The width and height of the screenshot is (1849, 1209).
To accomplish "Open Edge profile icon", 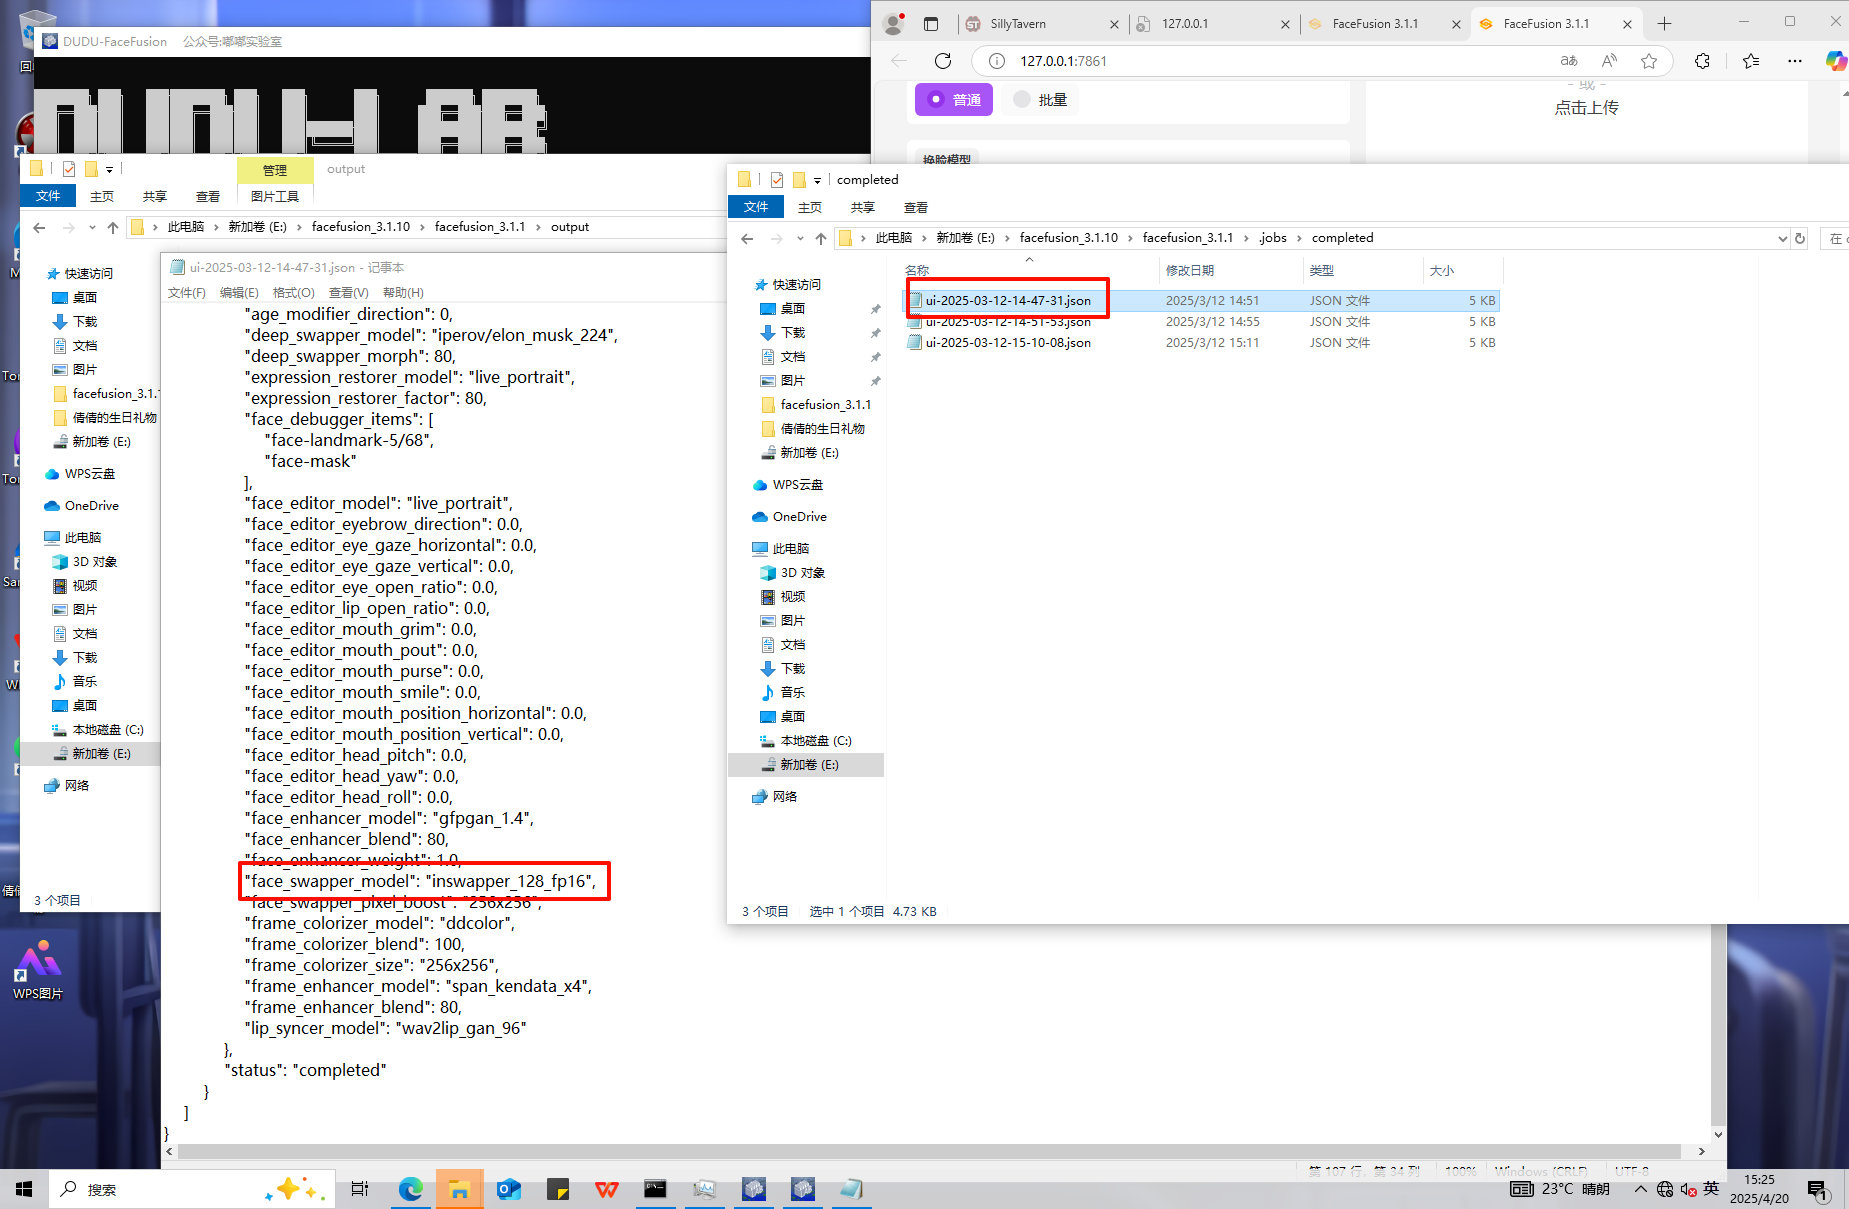I will point(894,24).
